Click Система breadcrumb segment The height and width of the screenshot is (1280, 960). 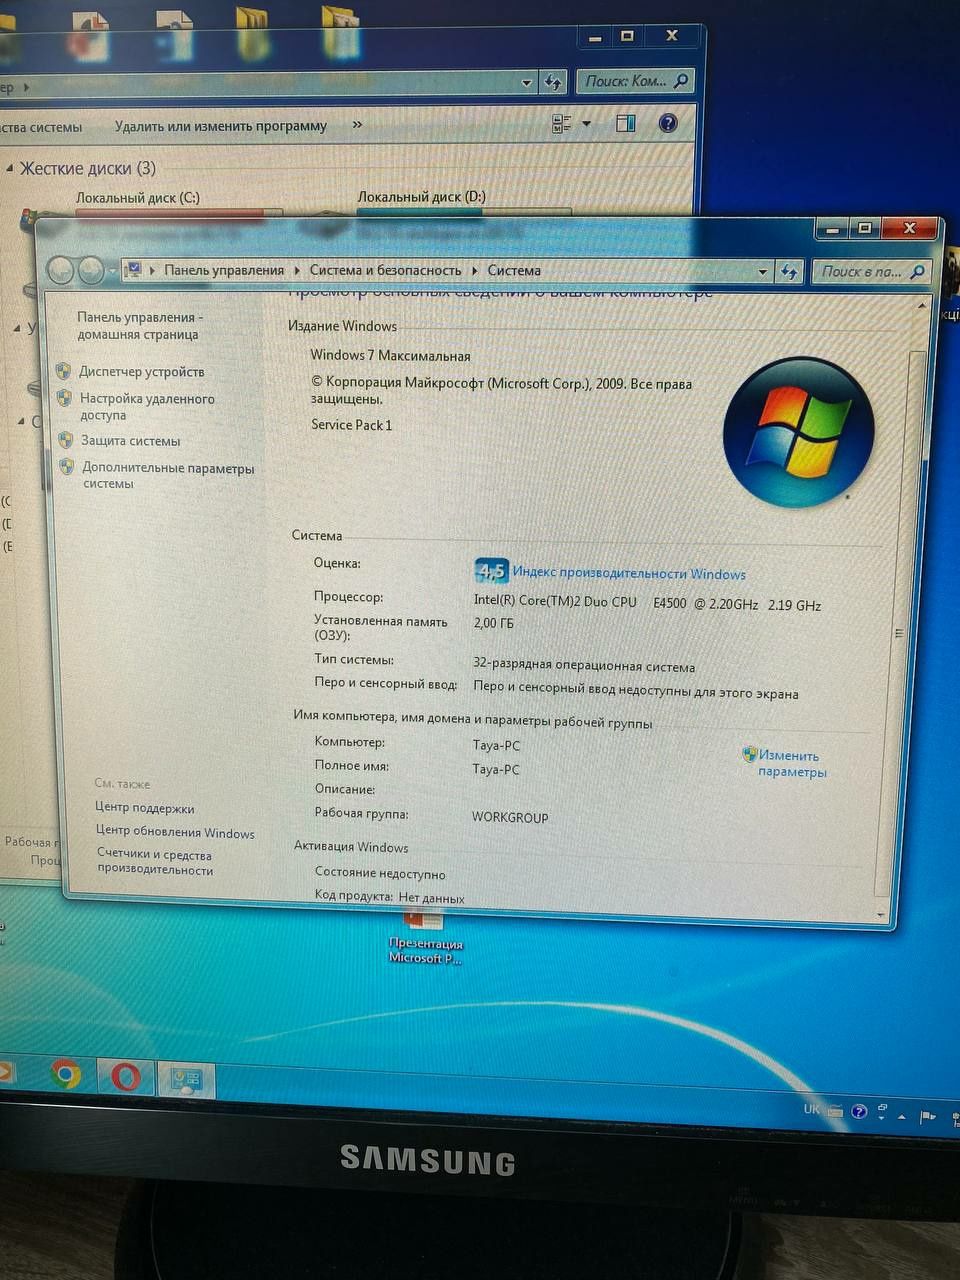pos(514,270)
